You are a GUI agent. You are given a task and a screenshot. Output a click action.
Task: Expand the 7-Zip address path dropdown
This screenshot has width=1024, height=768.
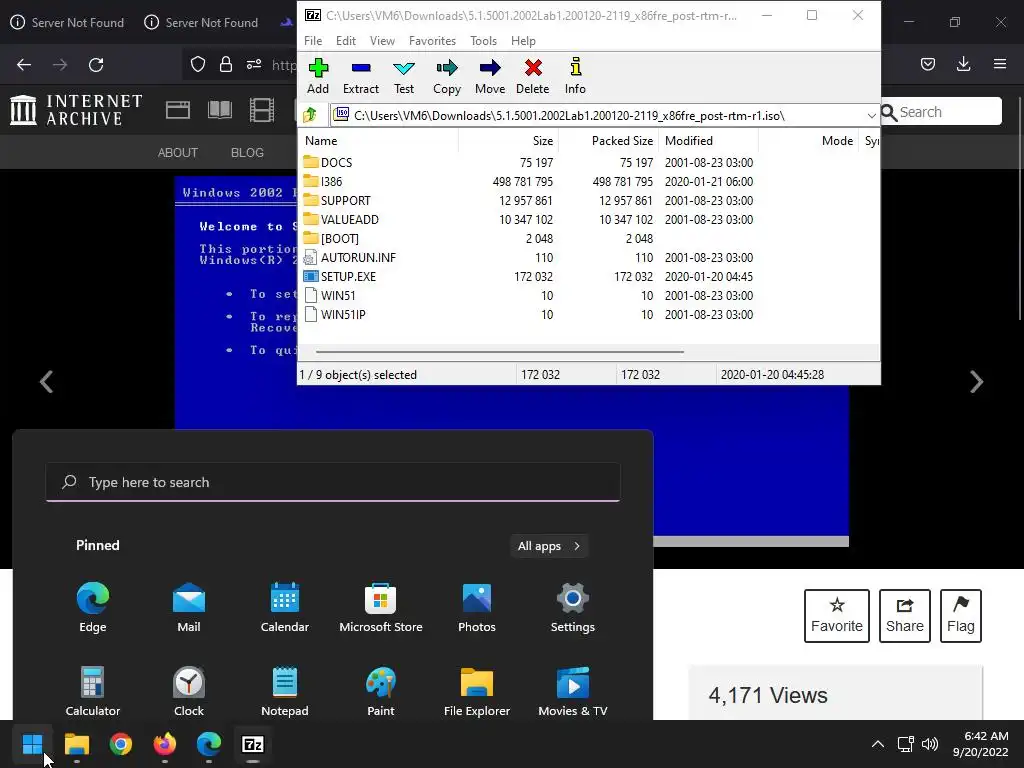click(x=871, y=116)
